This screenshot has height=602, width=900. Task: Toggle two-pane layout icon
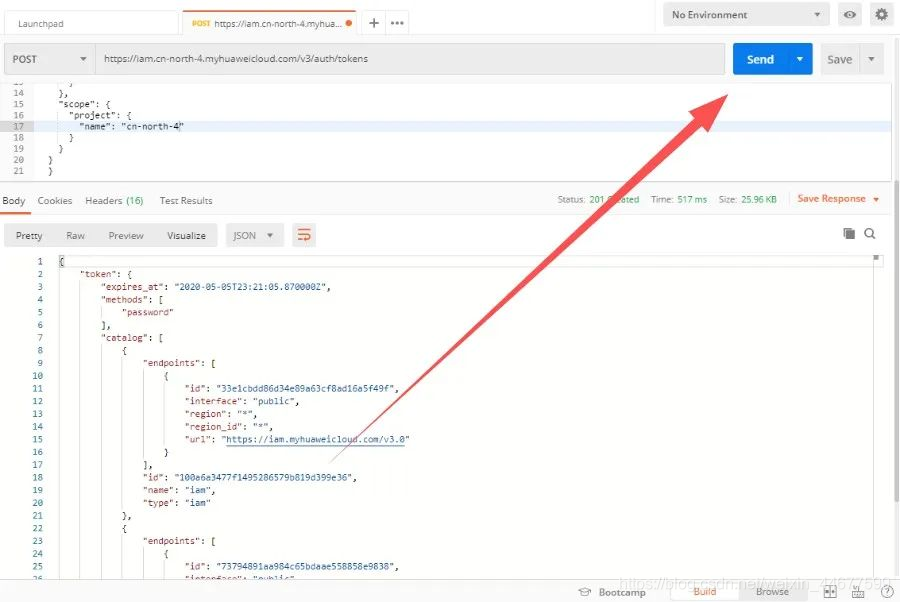(830, 592)
